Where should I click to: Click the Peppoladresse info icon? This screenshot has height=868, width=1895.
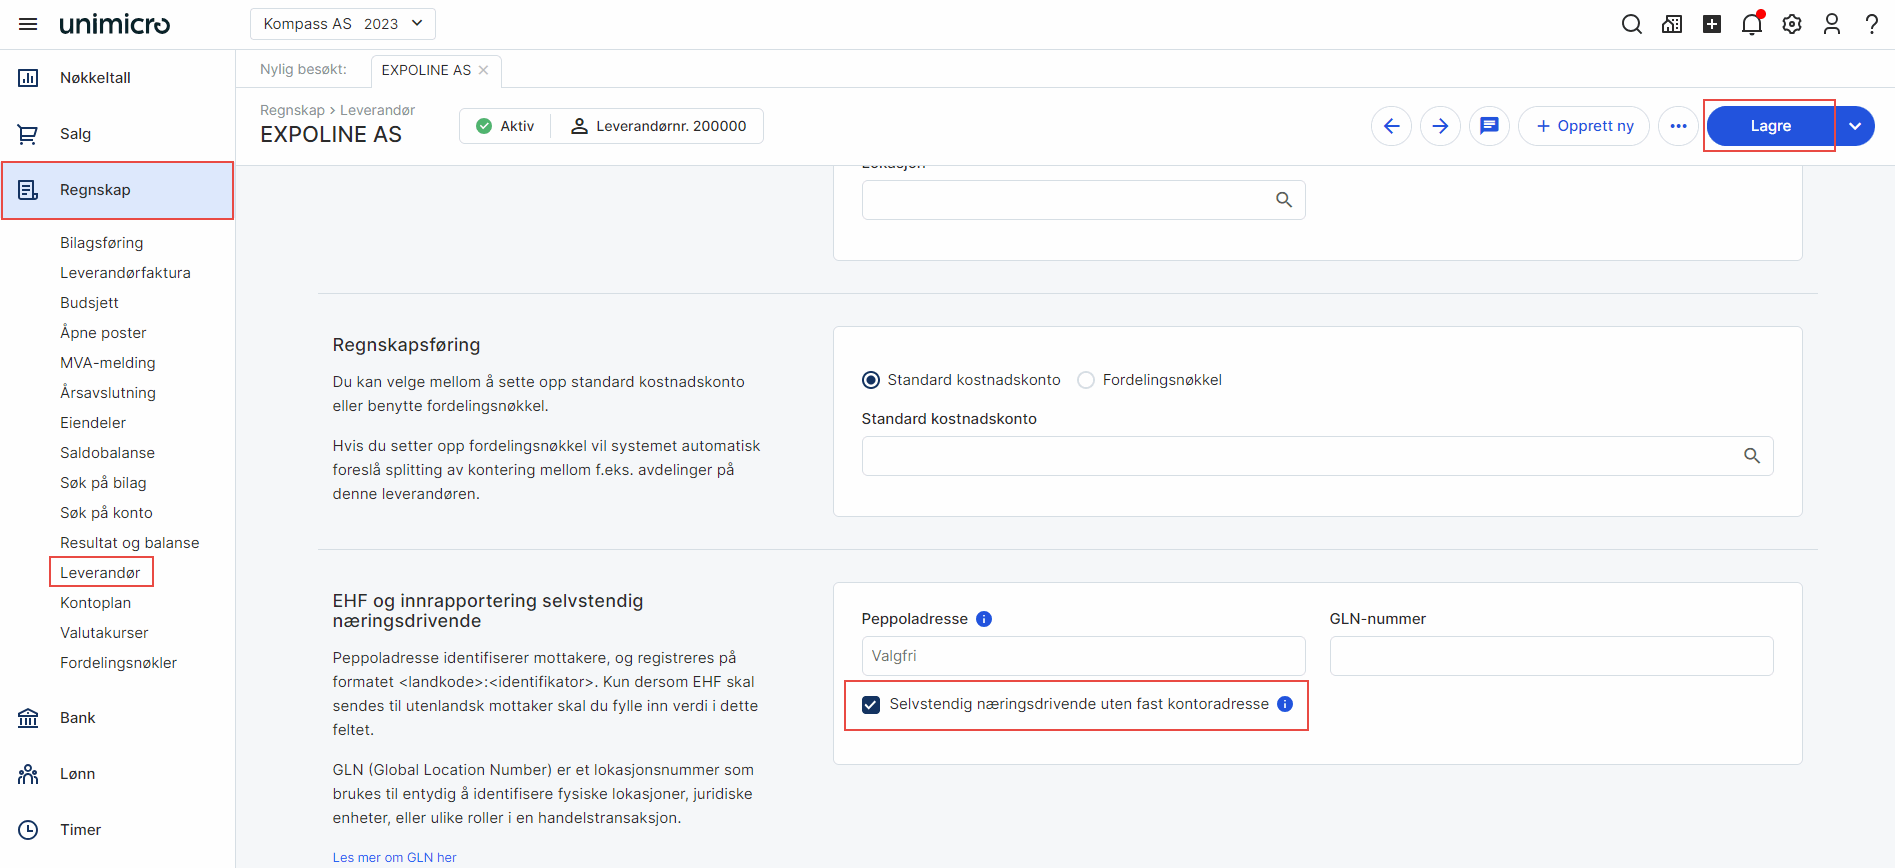coord(984,619)
